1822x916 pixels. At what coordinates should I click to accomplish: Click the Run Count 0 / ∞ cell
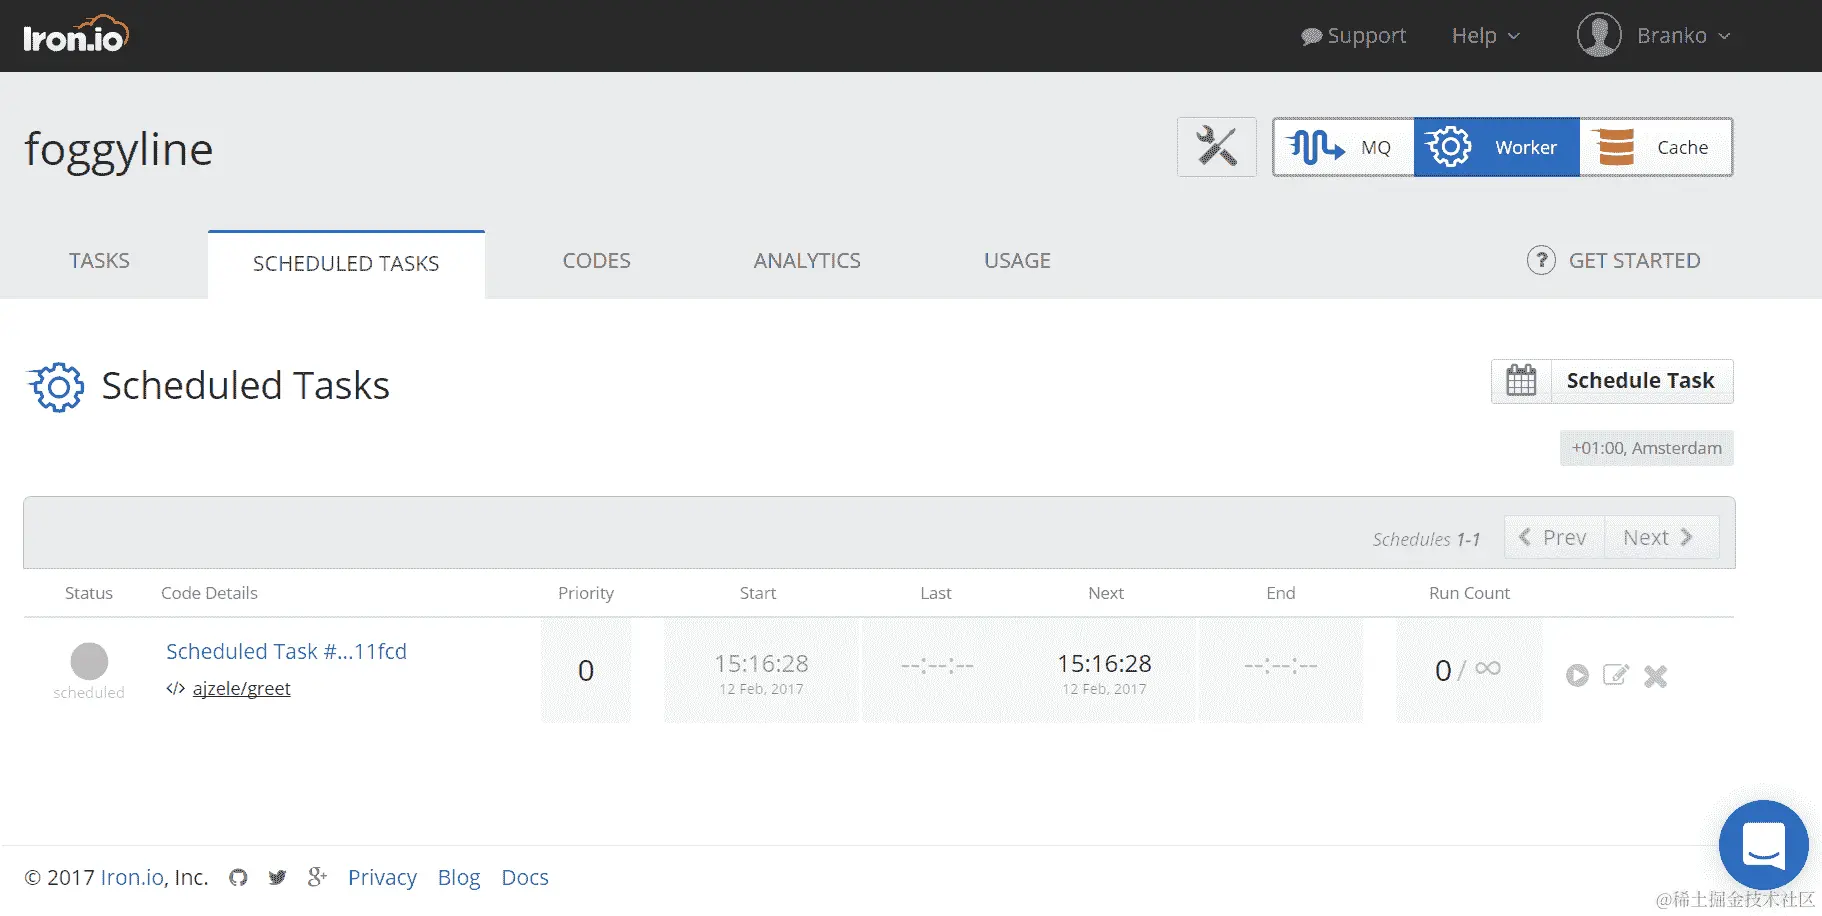[x=1468, y=670]
